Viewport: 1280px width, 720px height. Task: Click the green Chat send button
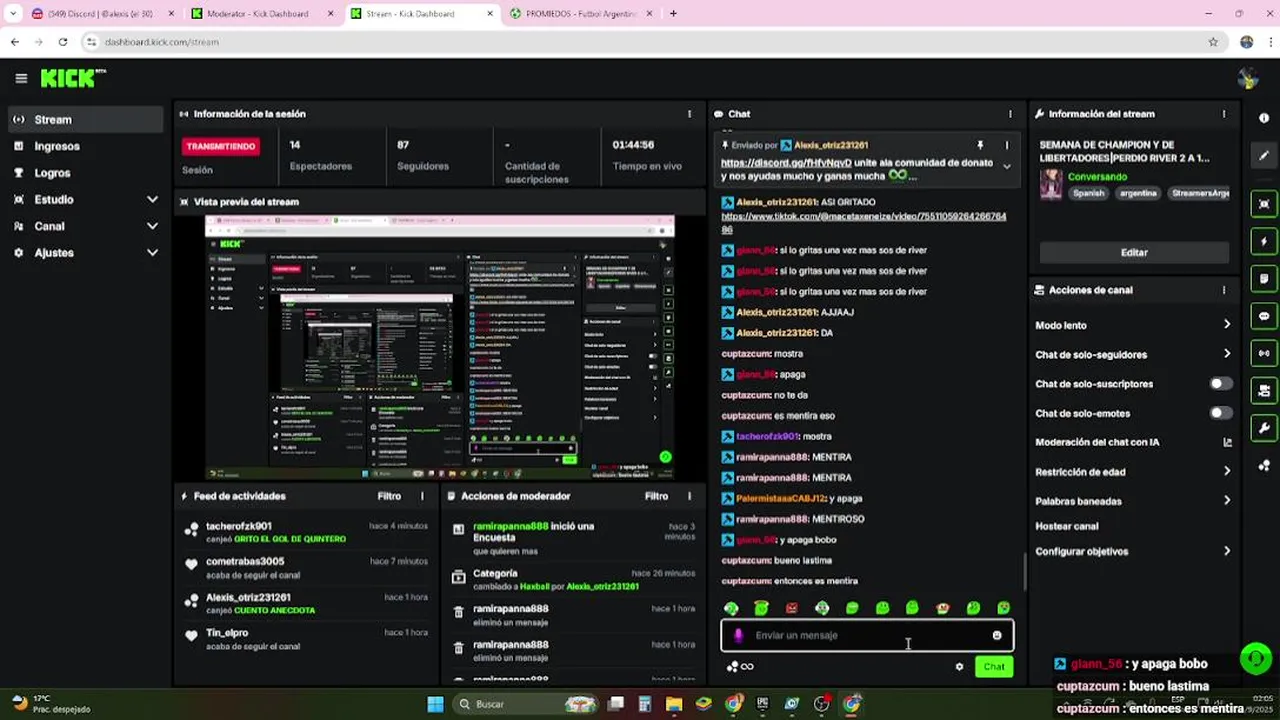pyautogui.click(x=994, y=667)
